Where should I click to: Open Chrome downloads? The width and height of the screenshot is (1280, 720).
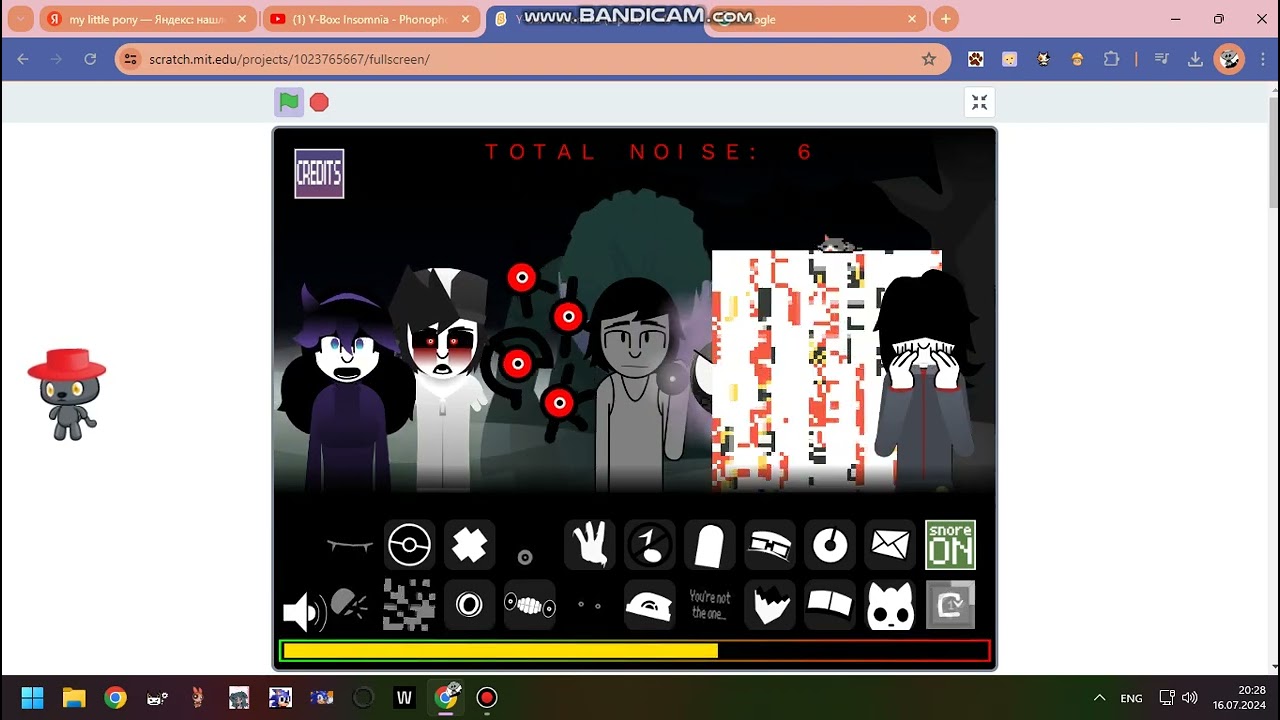pyautogui.click(x=1195, y=59)
